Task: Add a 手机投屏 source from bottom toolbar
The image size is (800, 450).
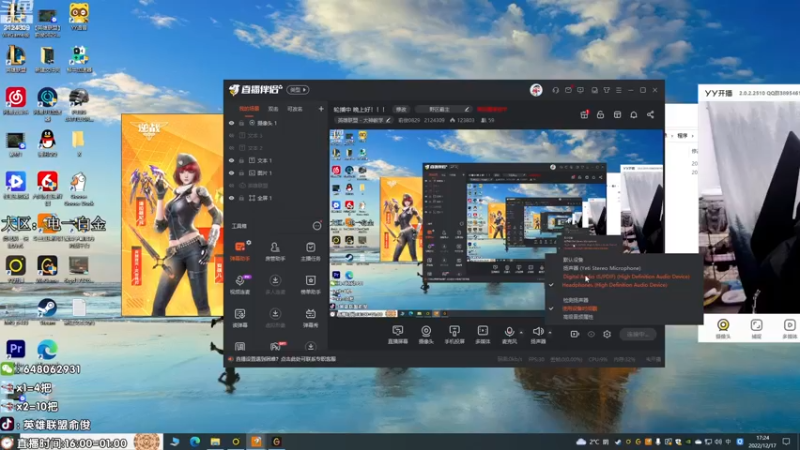Action: pyautogui.click(x=454, y=334)
